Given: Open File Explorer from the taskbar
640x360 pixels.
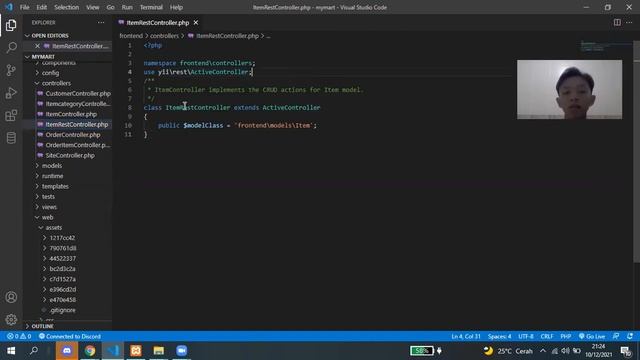Looking at the screenshot, I should (x=159, y=351).
